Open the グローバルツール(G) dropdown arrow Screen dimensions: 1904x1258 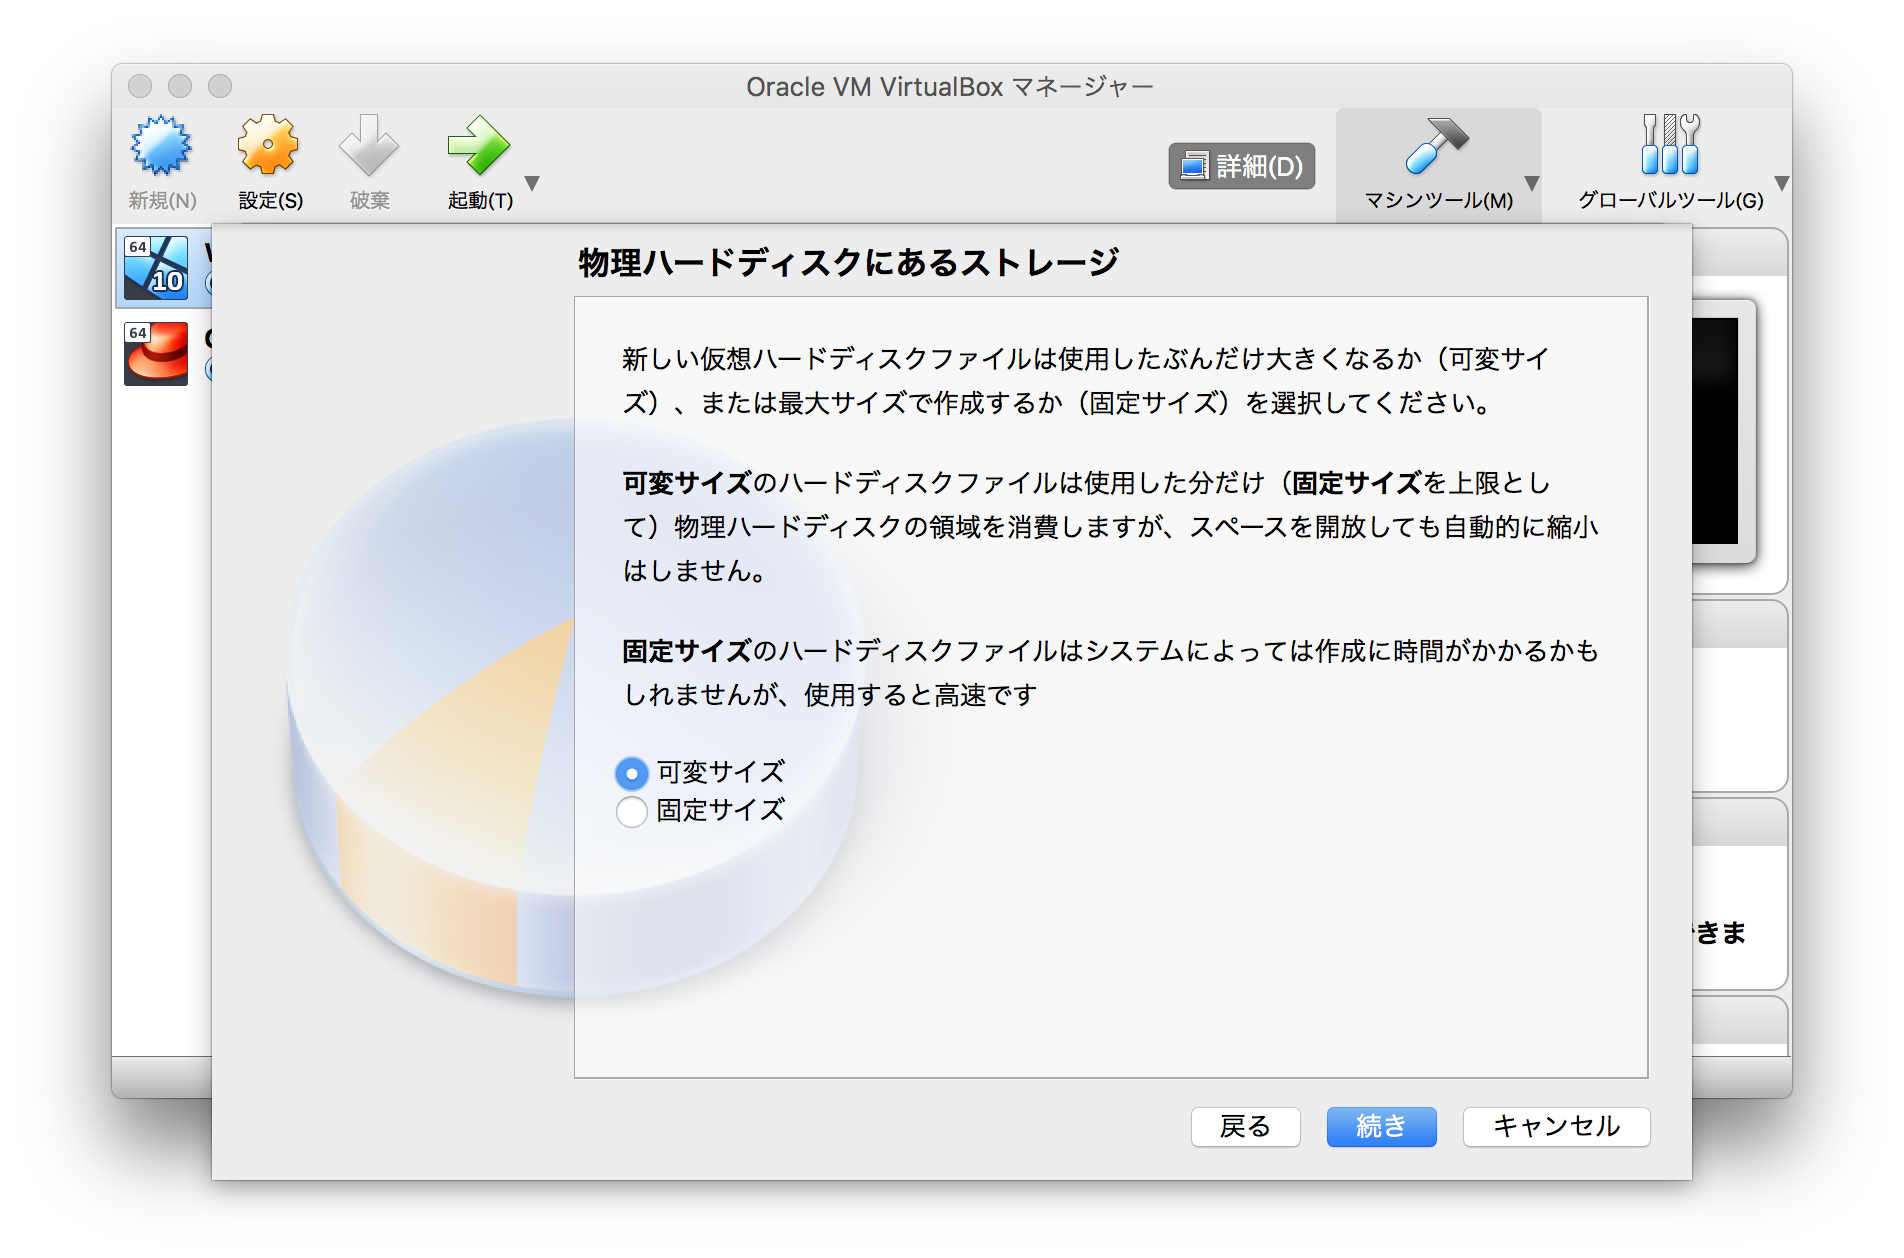[1782, 185]
